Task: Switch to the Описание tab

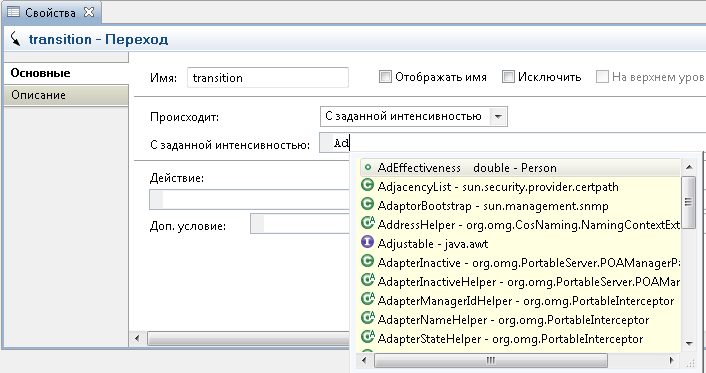Action: coord(66,95)
